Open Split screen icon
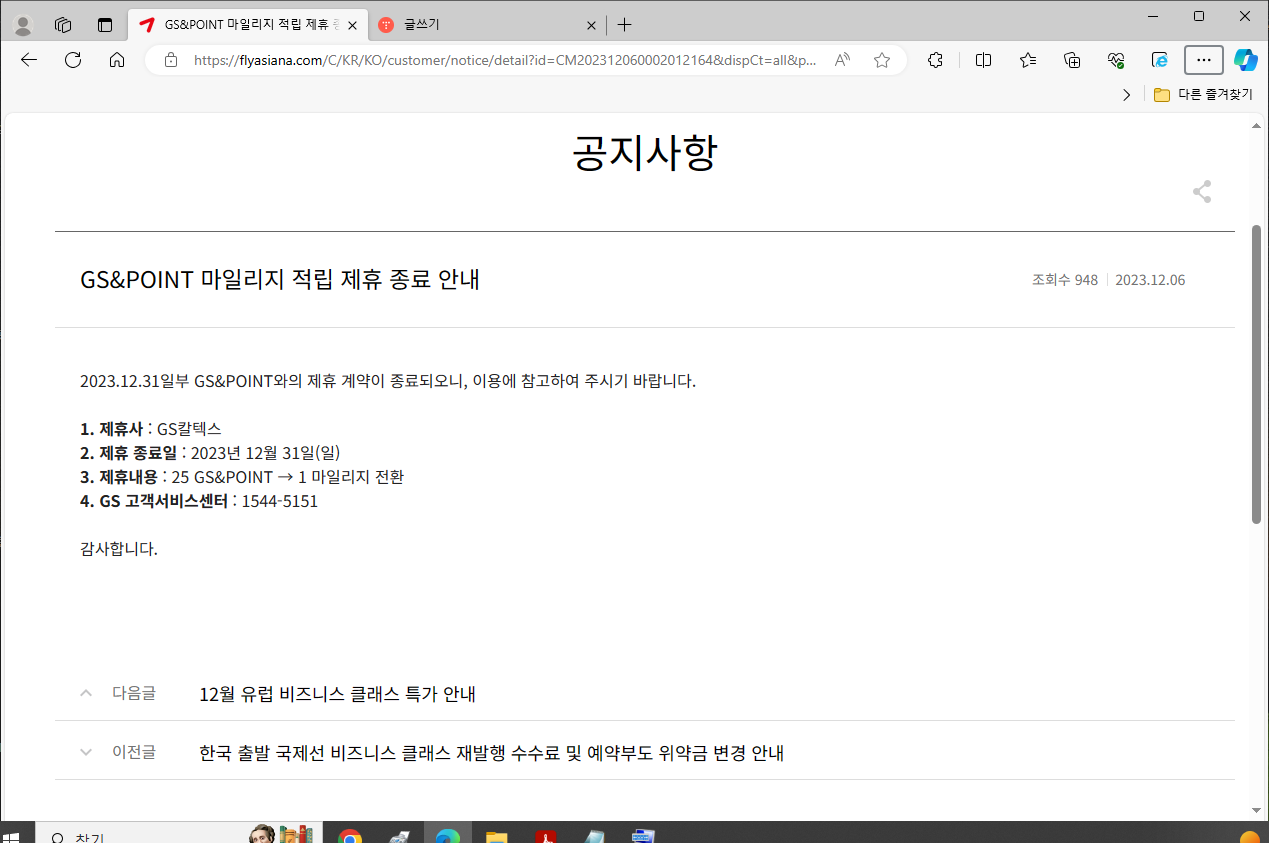Viewport: 1269px width, 843px height. 983,60
